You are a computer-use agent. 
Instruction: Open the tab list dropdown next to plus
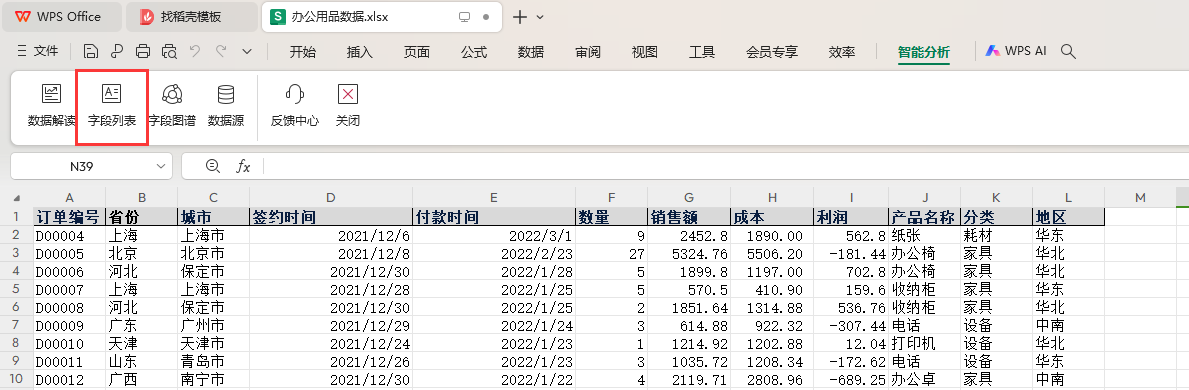click(x=540, y=17)
